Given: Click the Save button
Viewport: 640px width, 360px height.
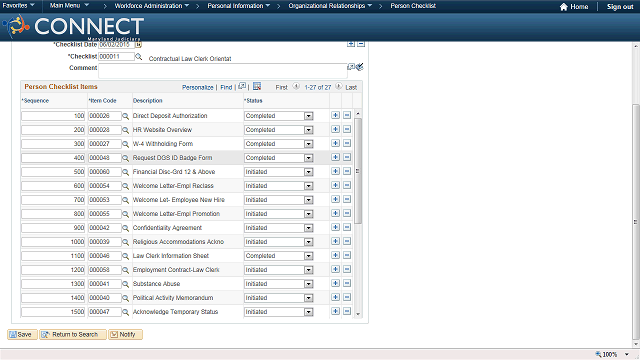Looking at the screenshot, I should (x=22, y=335).
